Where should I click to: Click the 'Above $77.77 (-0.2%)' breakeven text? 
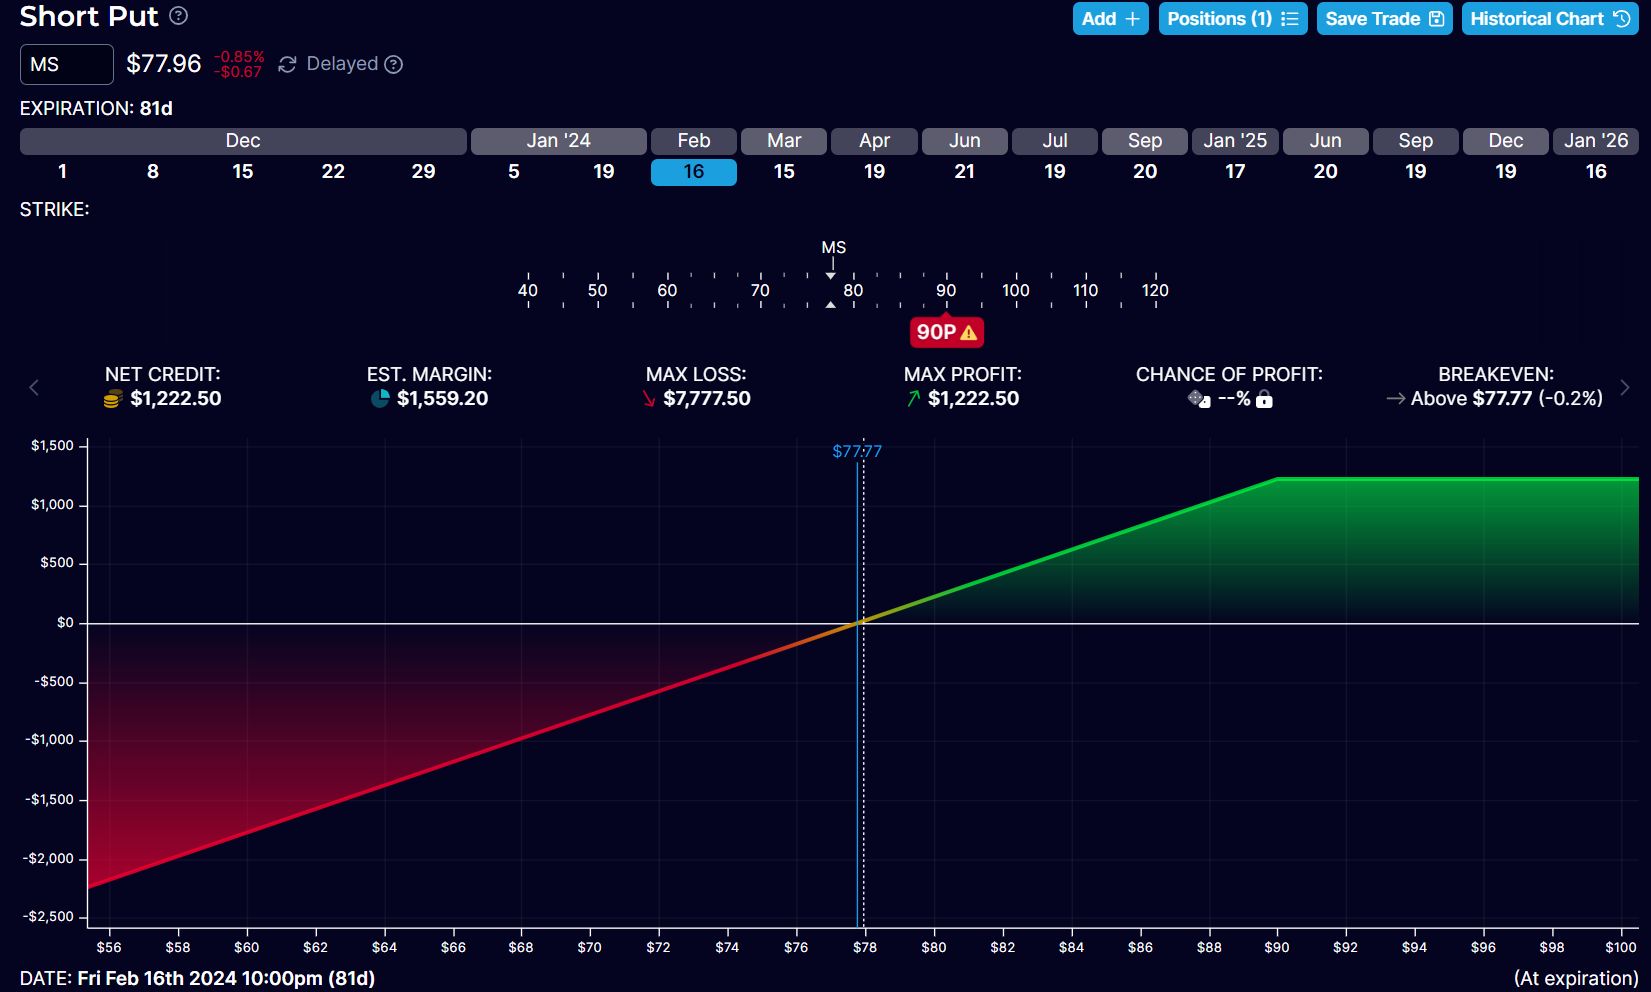click(x=1507, y=399)
